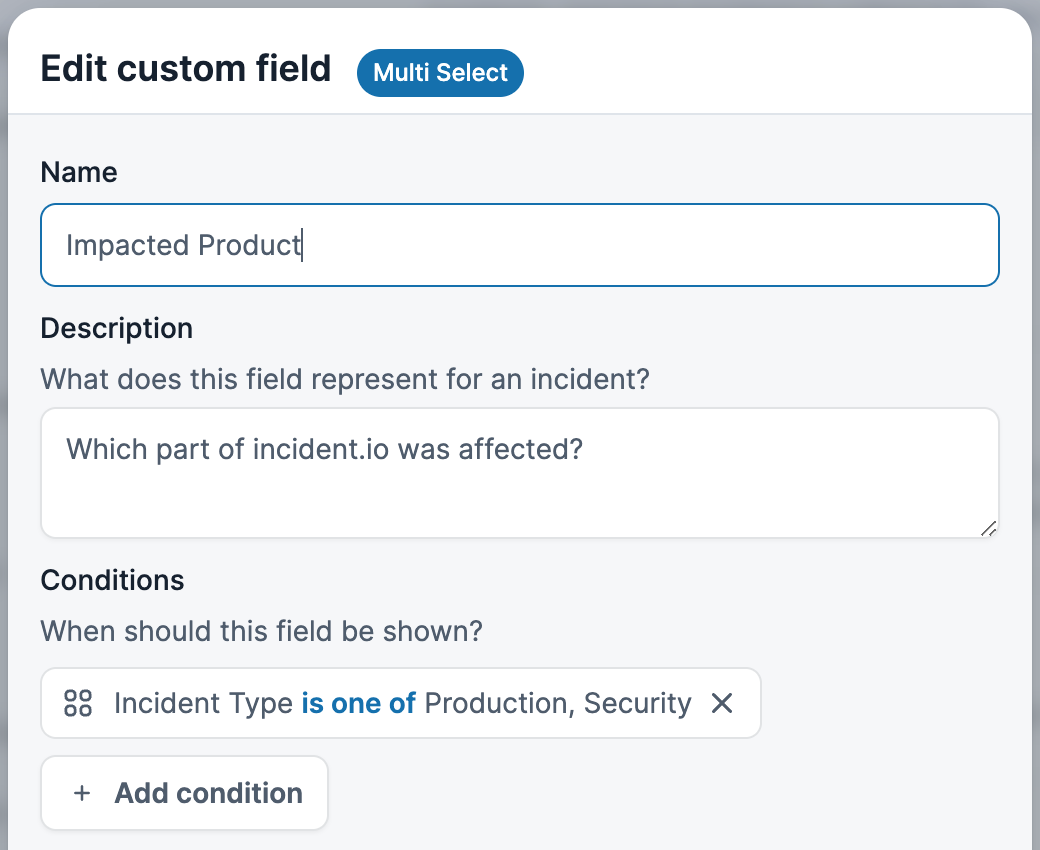Click the "Security" value in the condition
The width and height of the screenshot is (1040, 850).
click(x=638, y=703)
